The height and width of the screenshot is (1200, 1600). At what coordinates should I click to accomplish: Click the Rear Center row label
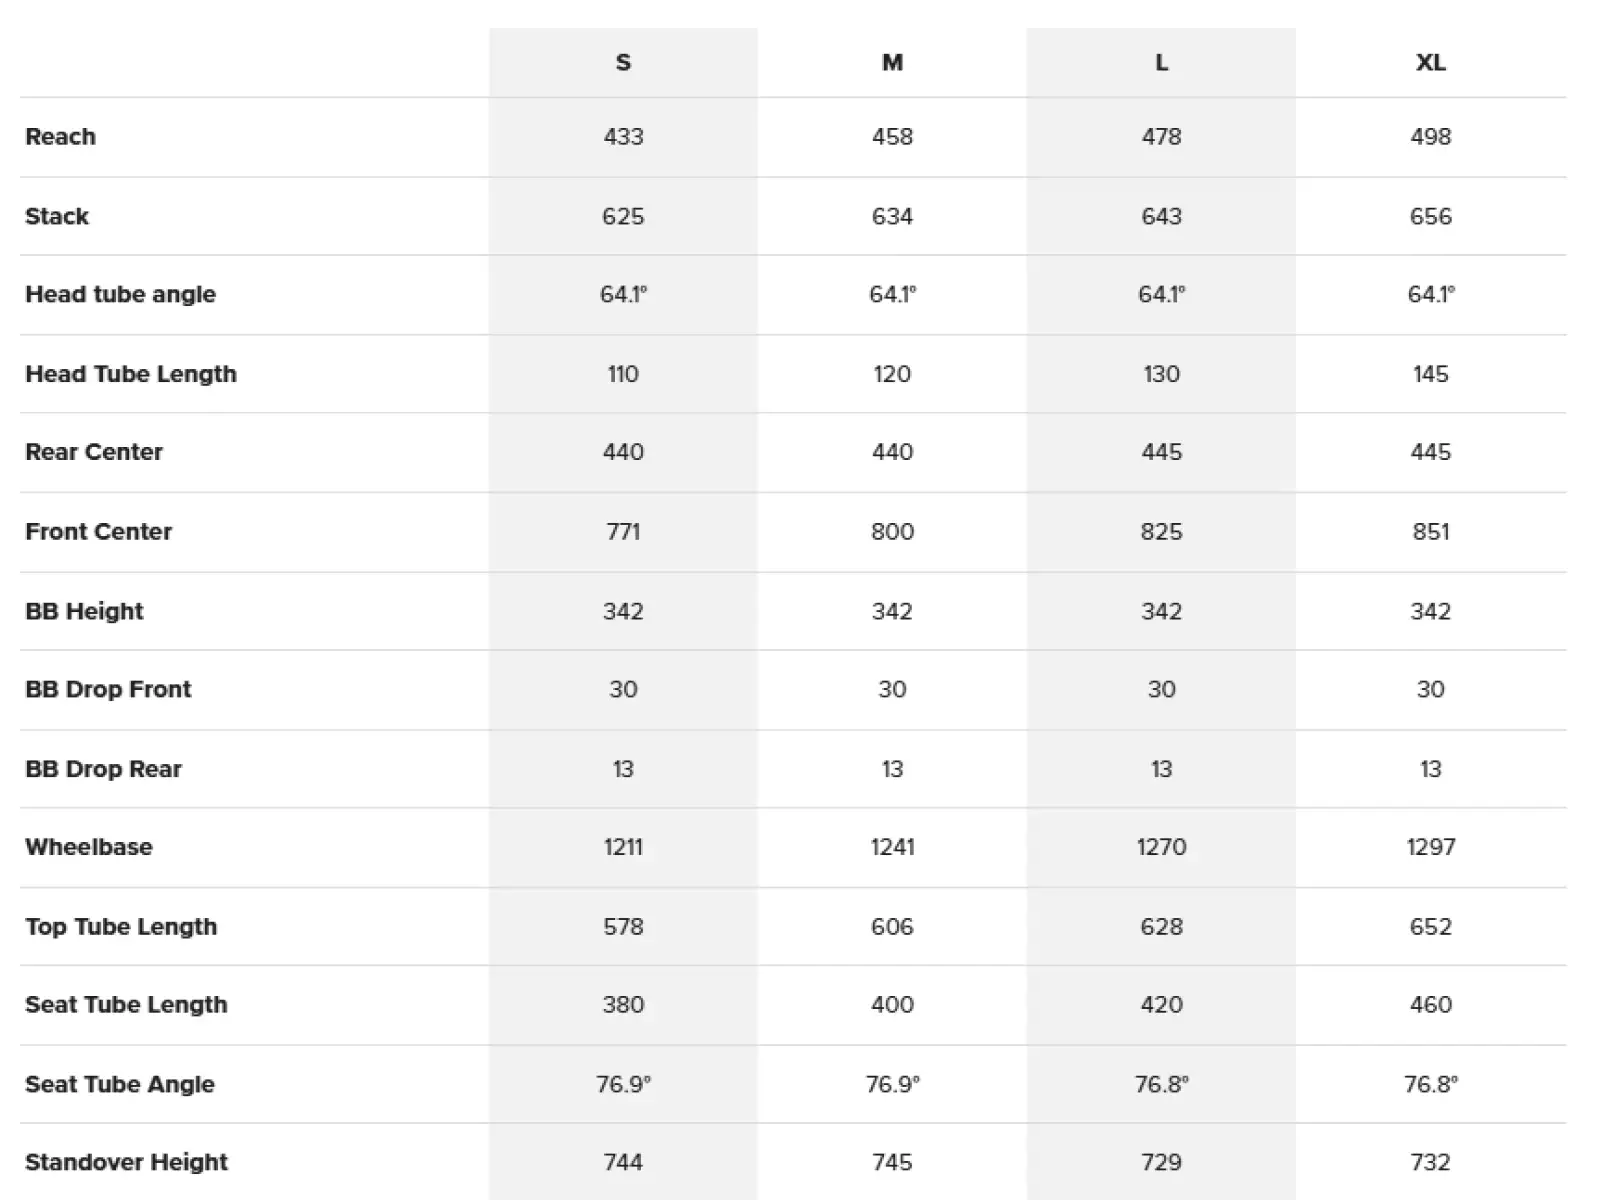click(94, 452)
